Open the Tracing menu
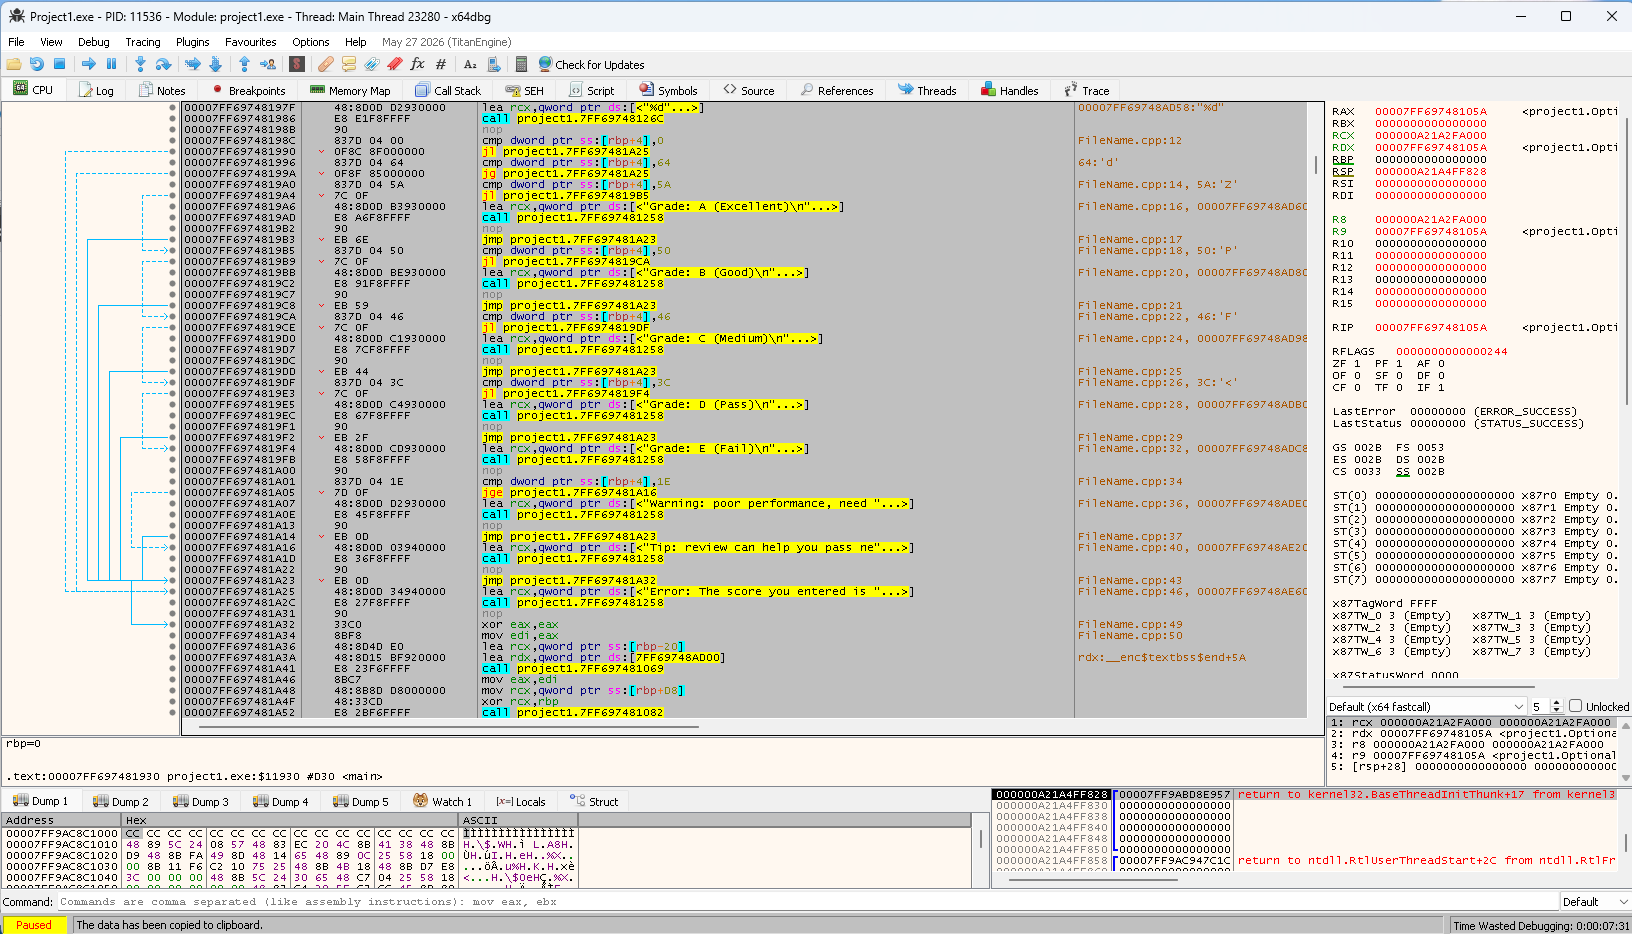Image resolution: width=1632 pixels, height=934 pixels. [x=143, y=42]
